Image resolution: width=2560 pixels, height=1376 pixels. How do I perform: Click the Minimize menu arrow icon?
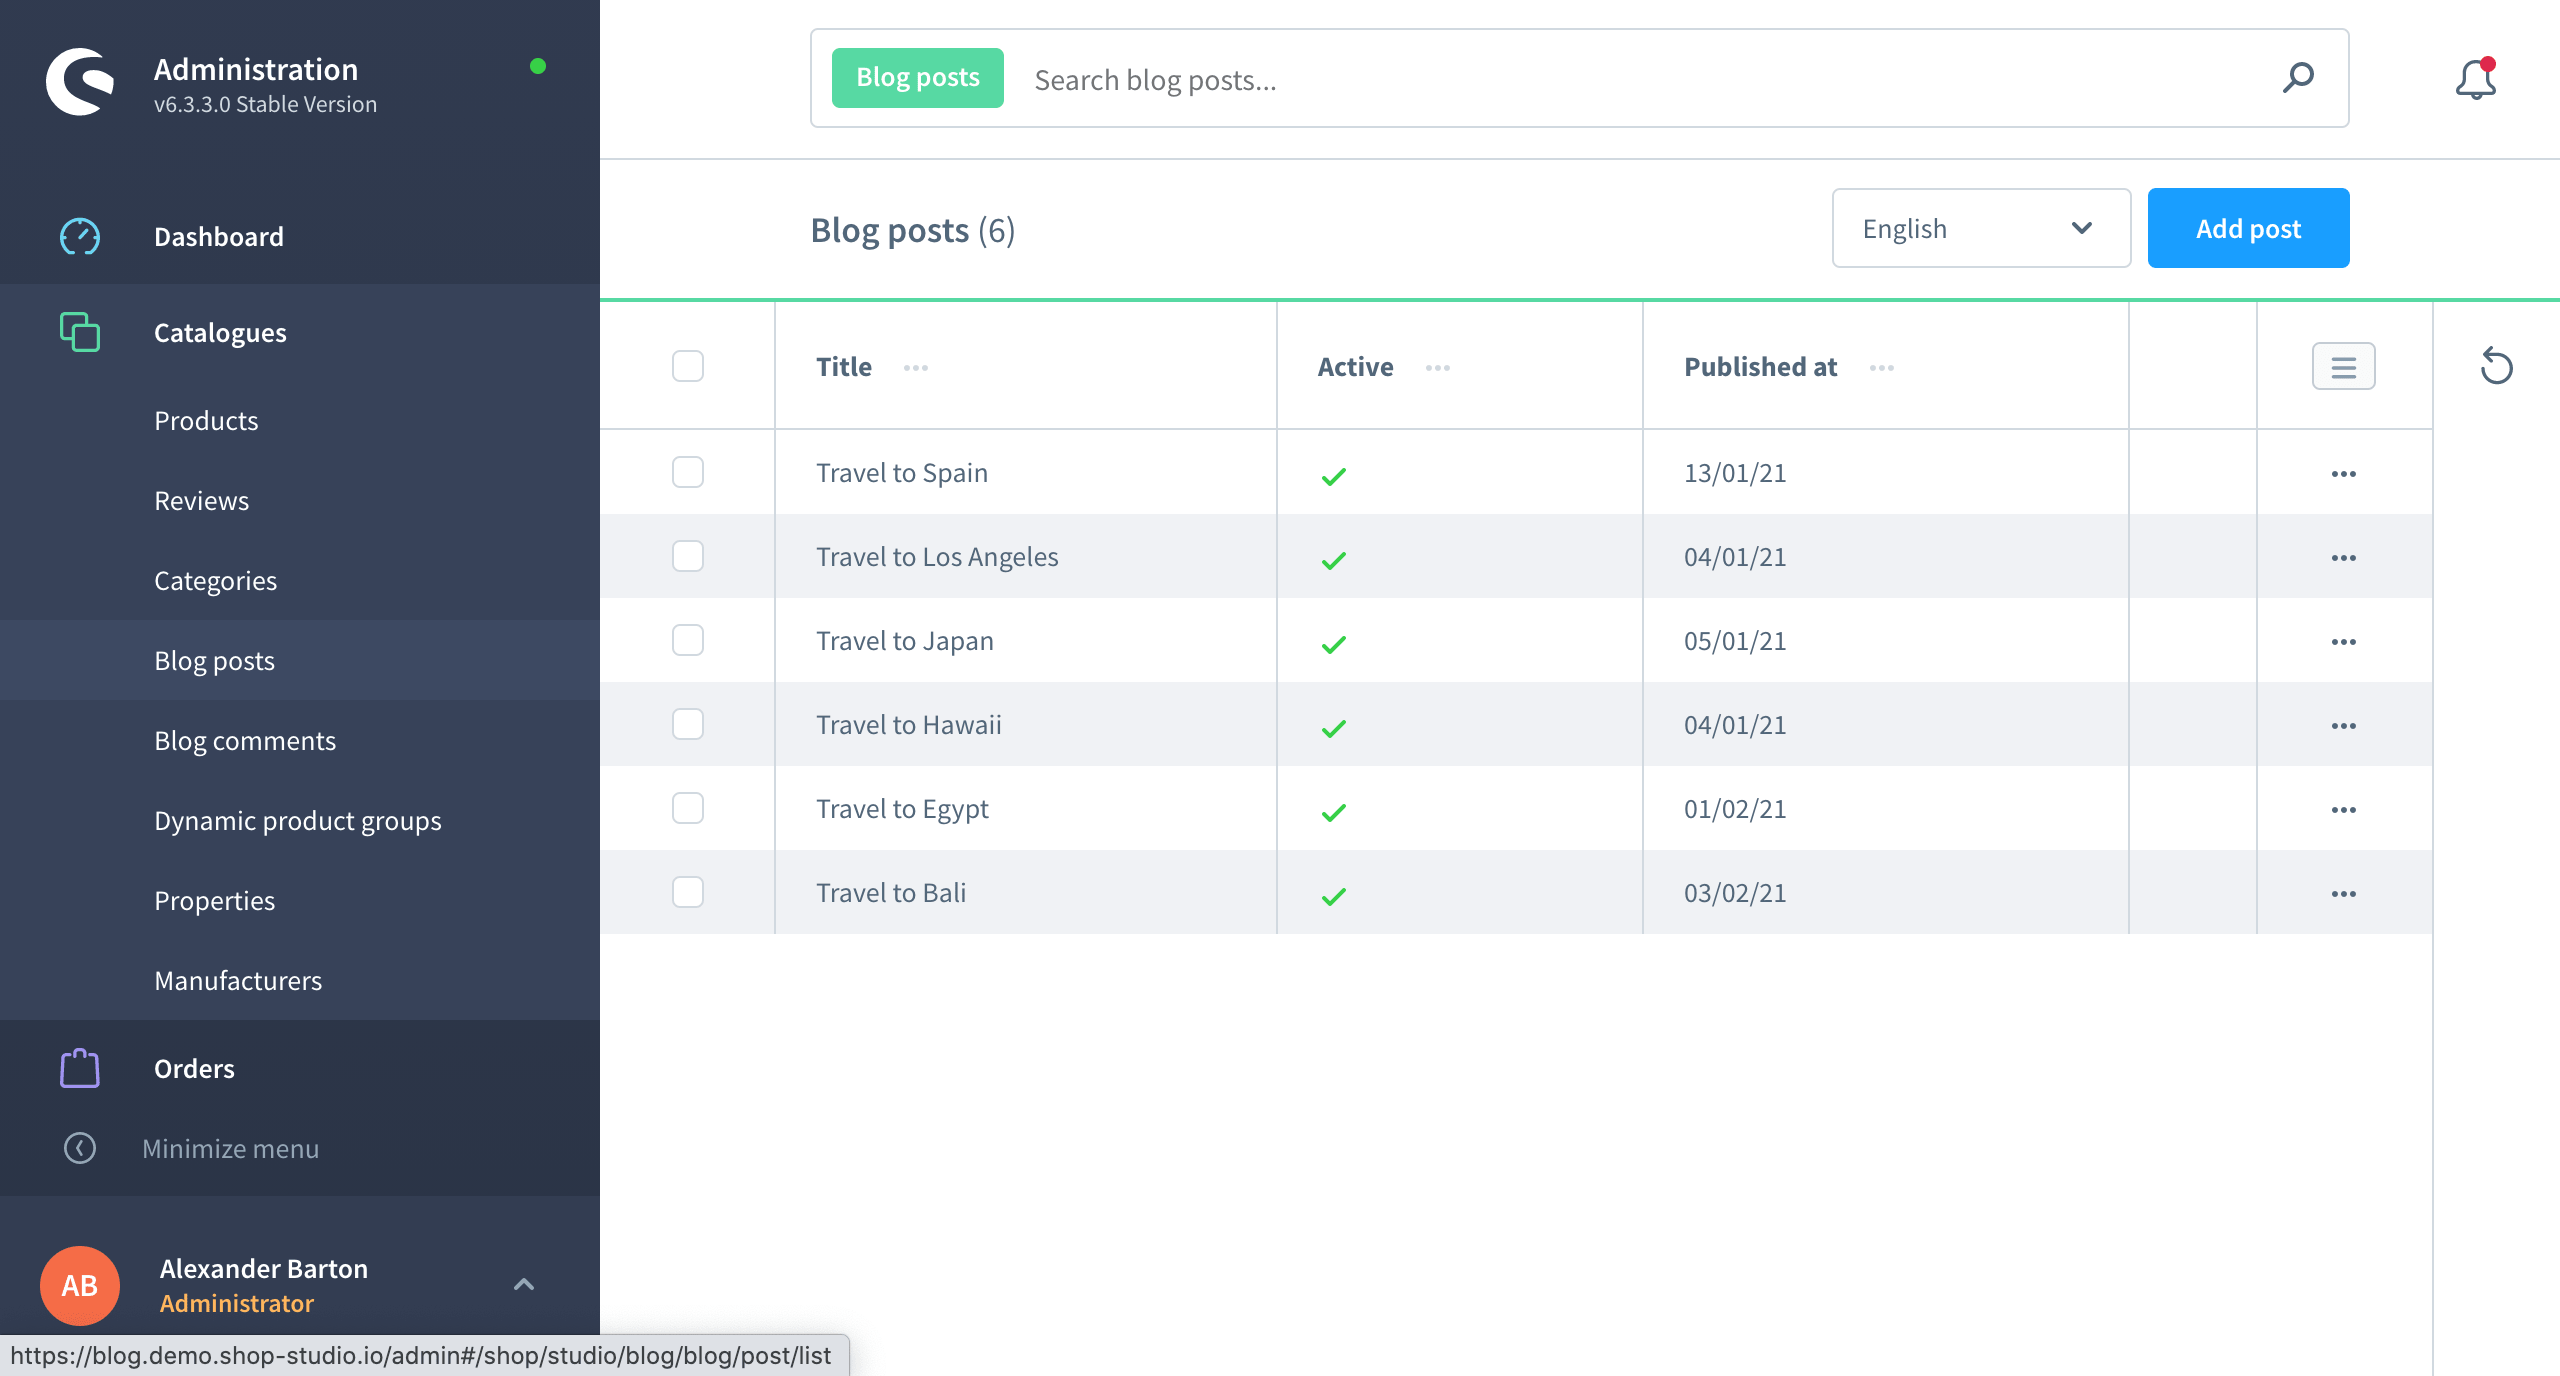pyautogui.click(x=80, y=1148)
